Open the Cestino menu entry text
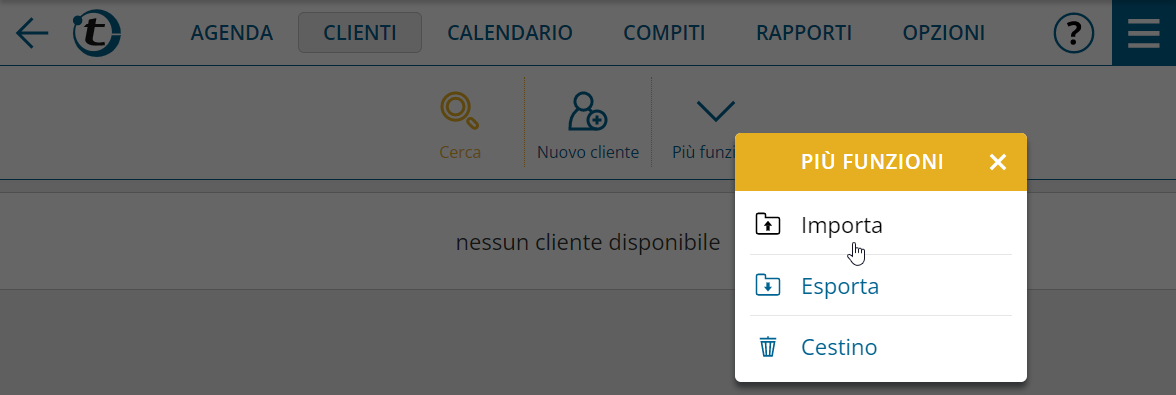 839,347
